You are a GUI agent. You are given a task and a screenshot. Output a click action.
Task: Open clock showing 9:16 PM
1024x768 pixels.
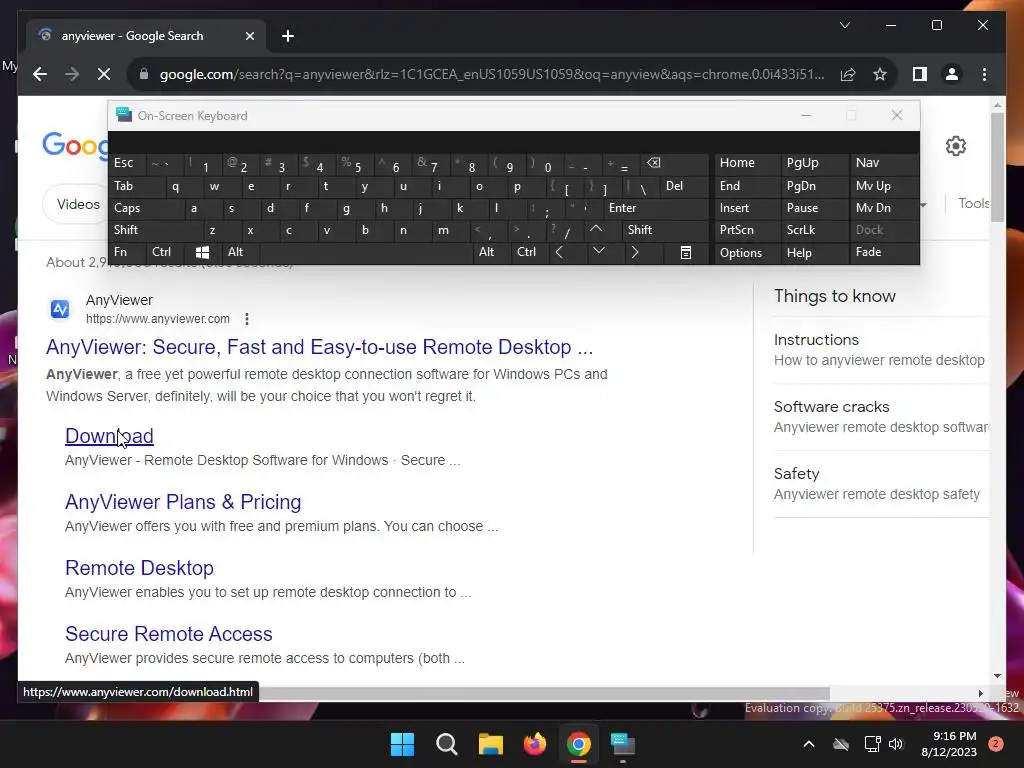[x=949, y=744]
